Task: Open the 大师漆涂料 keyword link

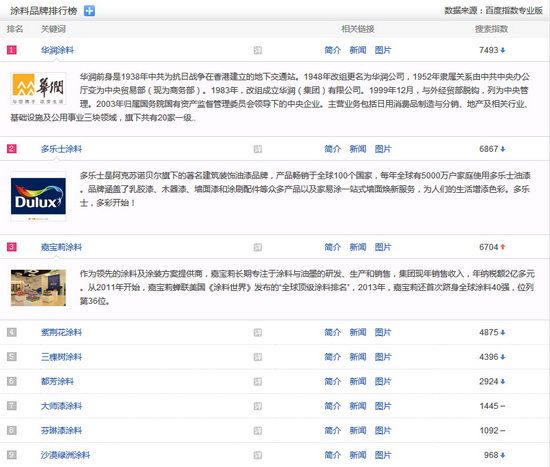Action: click(61, 406)
